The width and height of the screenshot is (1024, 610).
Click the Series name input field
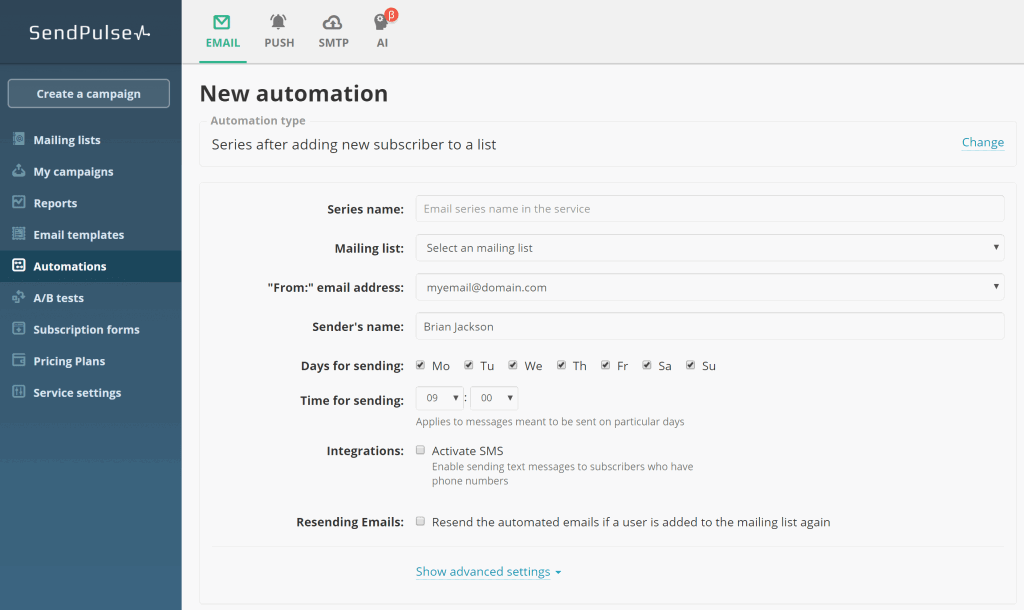710,208
